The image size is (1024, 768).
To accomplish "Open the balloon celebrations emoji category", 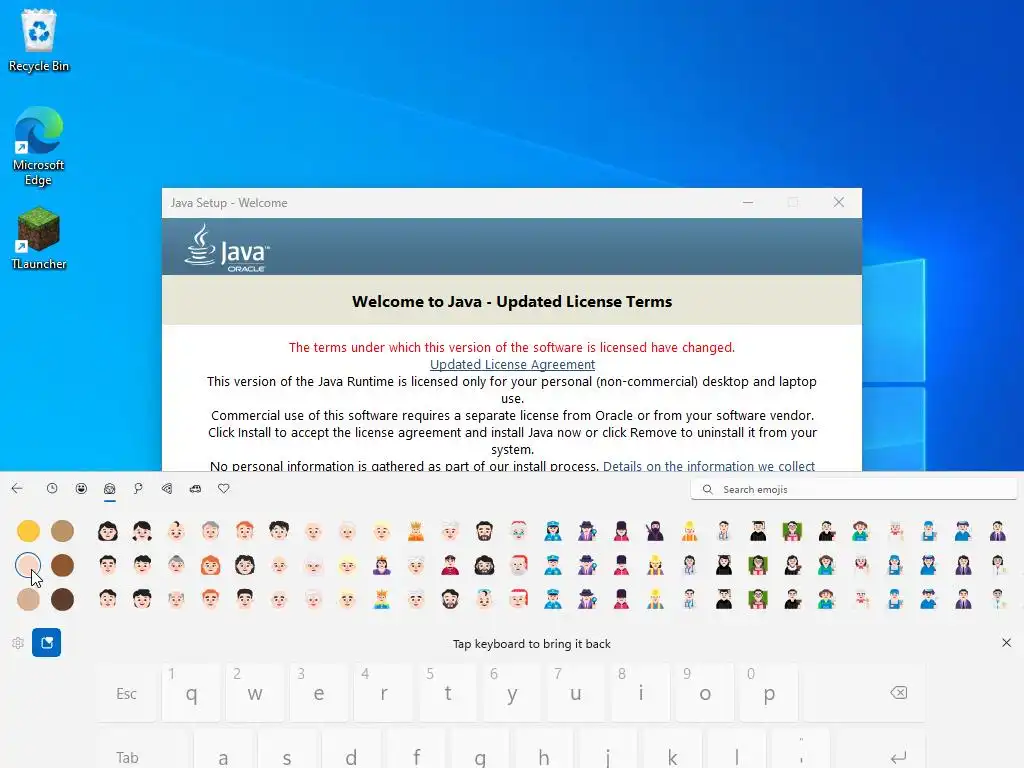I will pos(138,488).
